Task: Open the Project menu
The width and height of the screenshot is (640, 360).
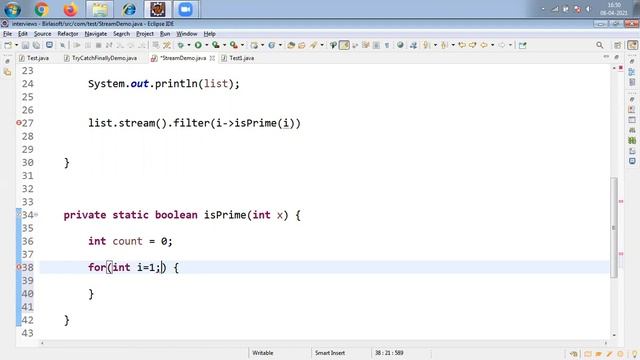Action: coord(145,34)
